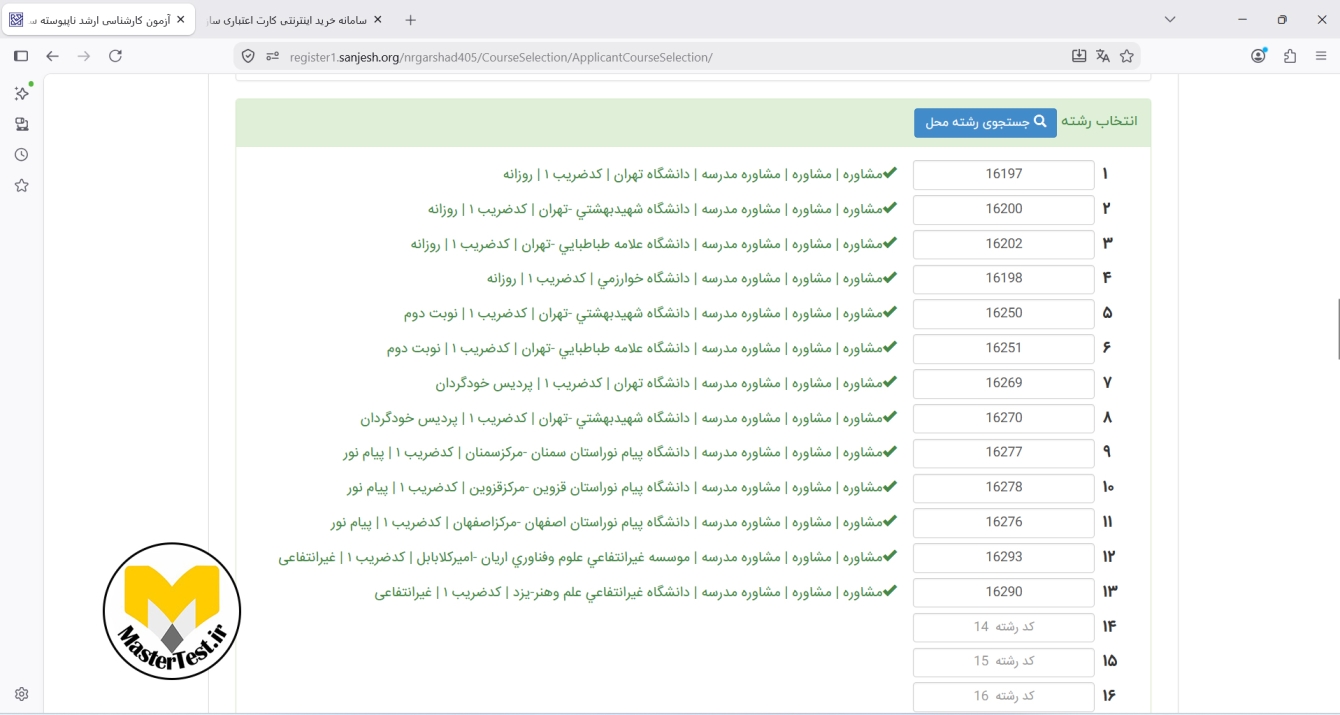Screen dimensions: 1340x715
Task: Click the field with code 16293
Action: click(1004, 557)
